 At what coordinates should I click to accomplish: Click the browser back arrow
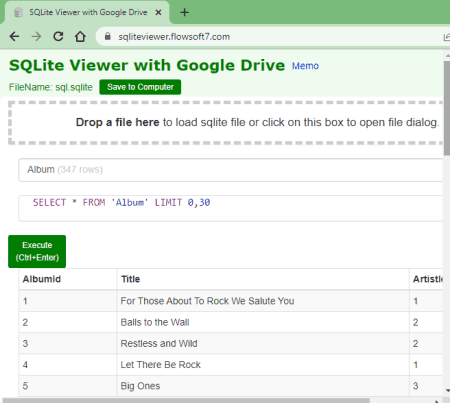pyautogui.click(x=14, y=36)
